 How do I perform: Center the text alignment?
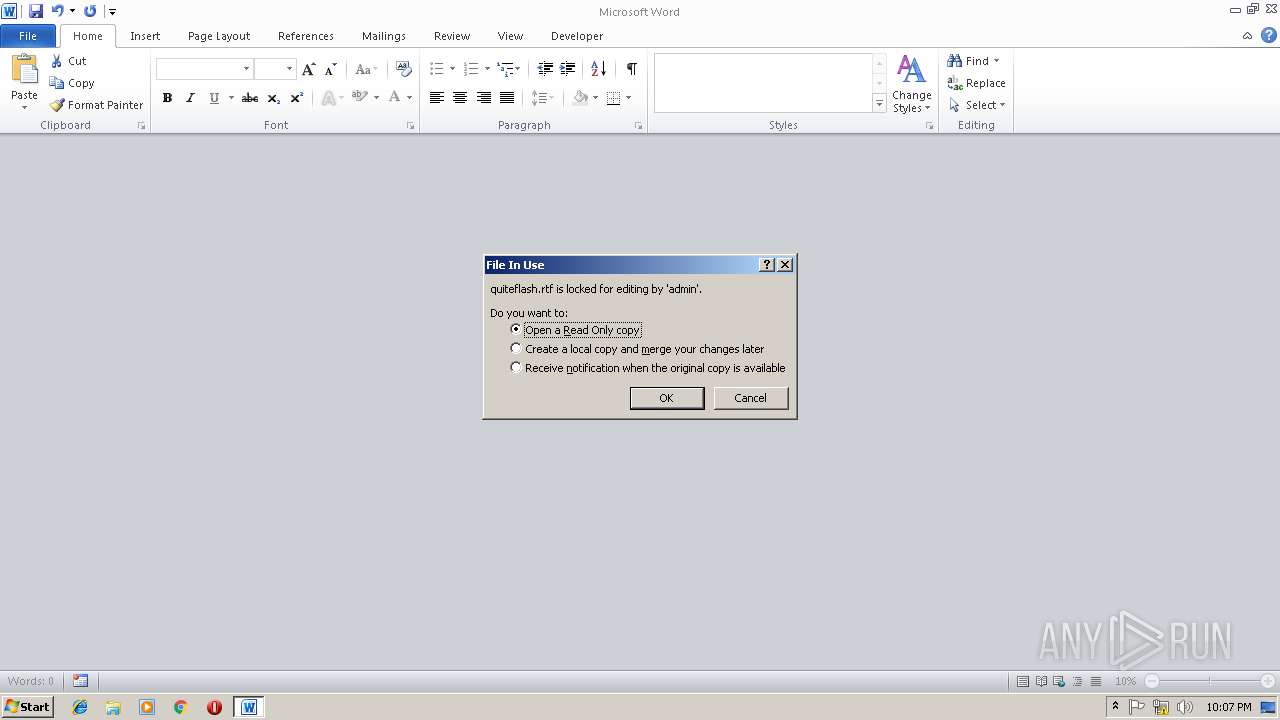[x=460, y=98]
